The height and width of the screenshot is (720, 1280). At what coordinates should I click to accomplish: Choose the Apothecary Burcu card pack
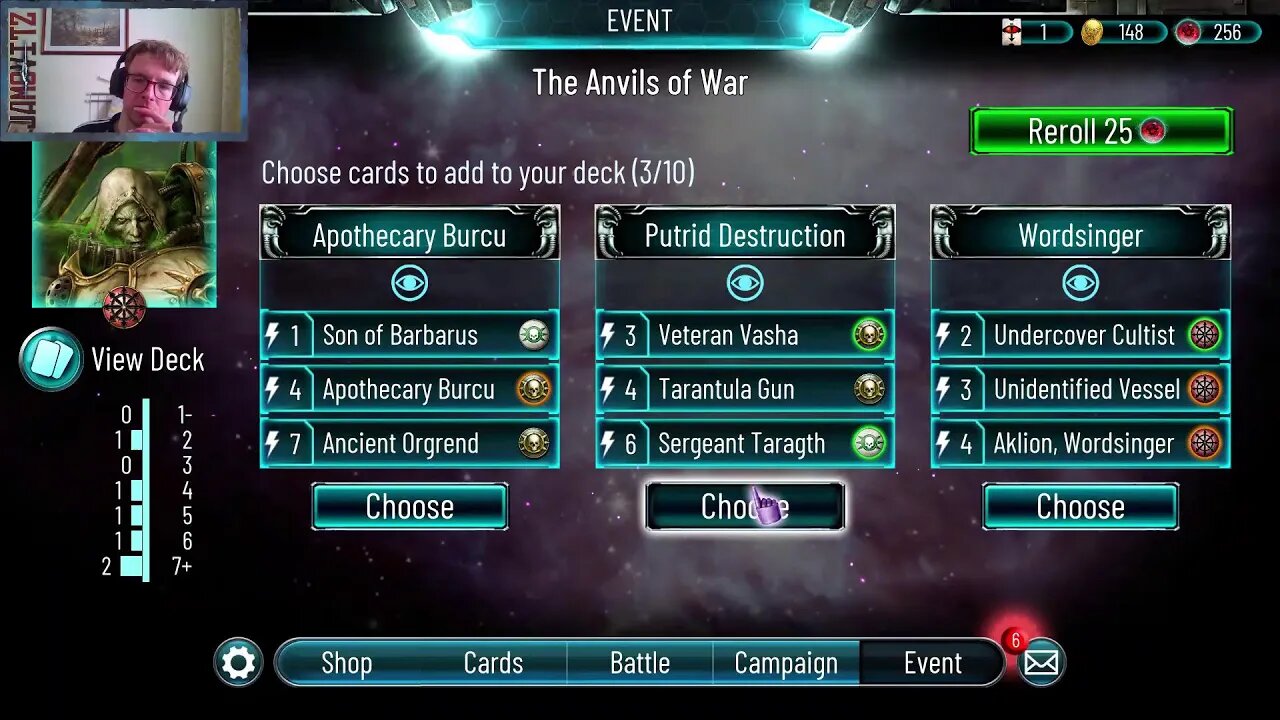point(409,506)
